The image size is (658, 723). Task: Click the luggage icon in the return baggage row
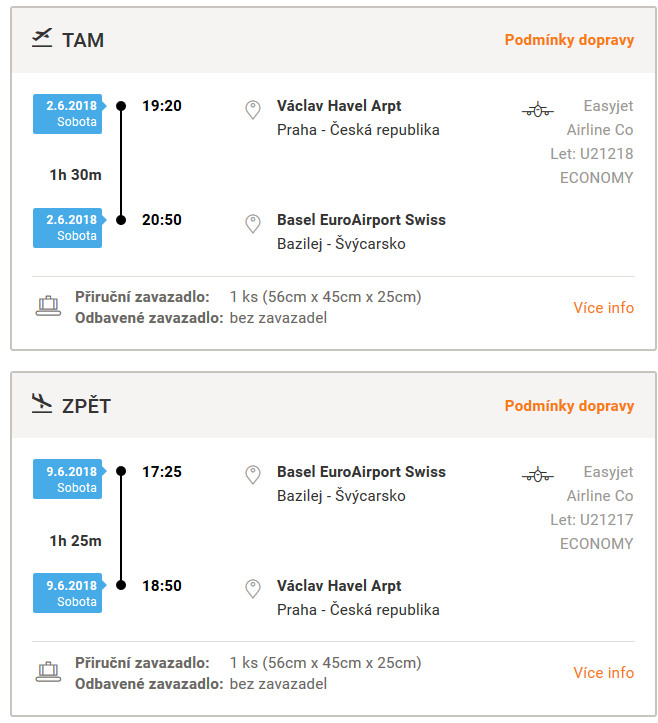pyautogui.click(x=48, y=672)
